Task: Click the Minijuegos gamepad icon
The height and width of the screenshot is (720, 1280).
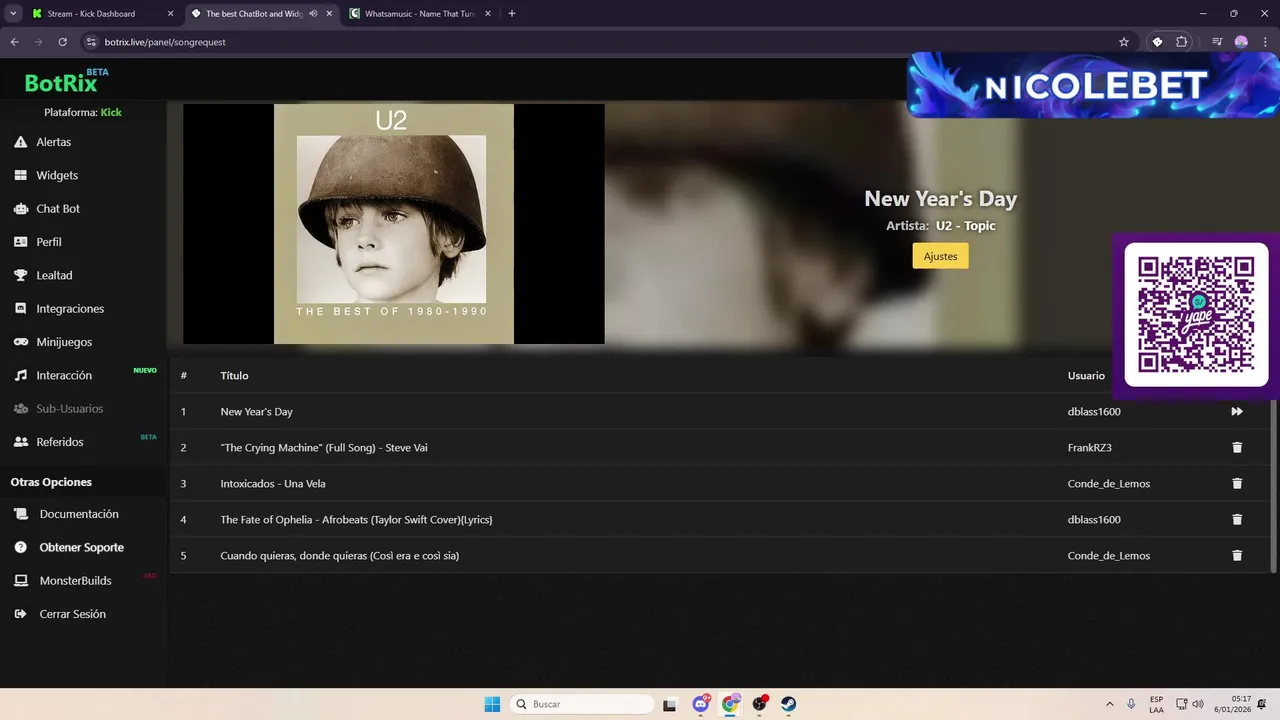Action: pyautogui.click(x=20, y=342)
